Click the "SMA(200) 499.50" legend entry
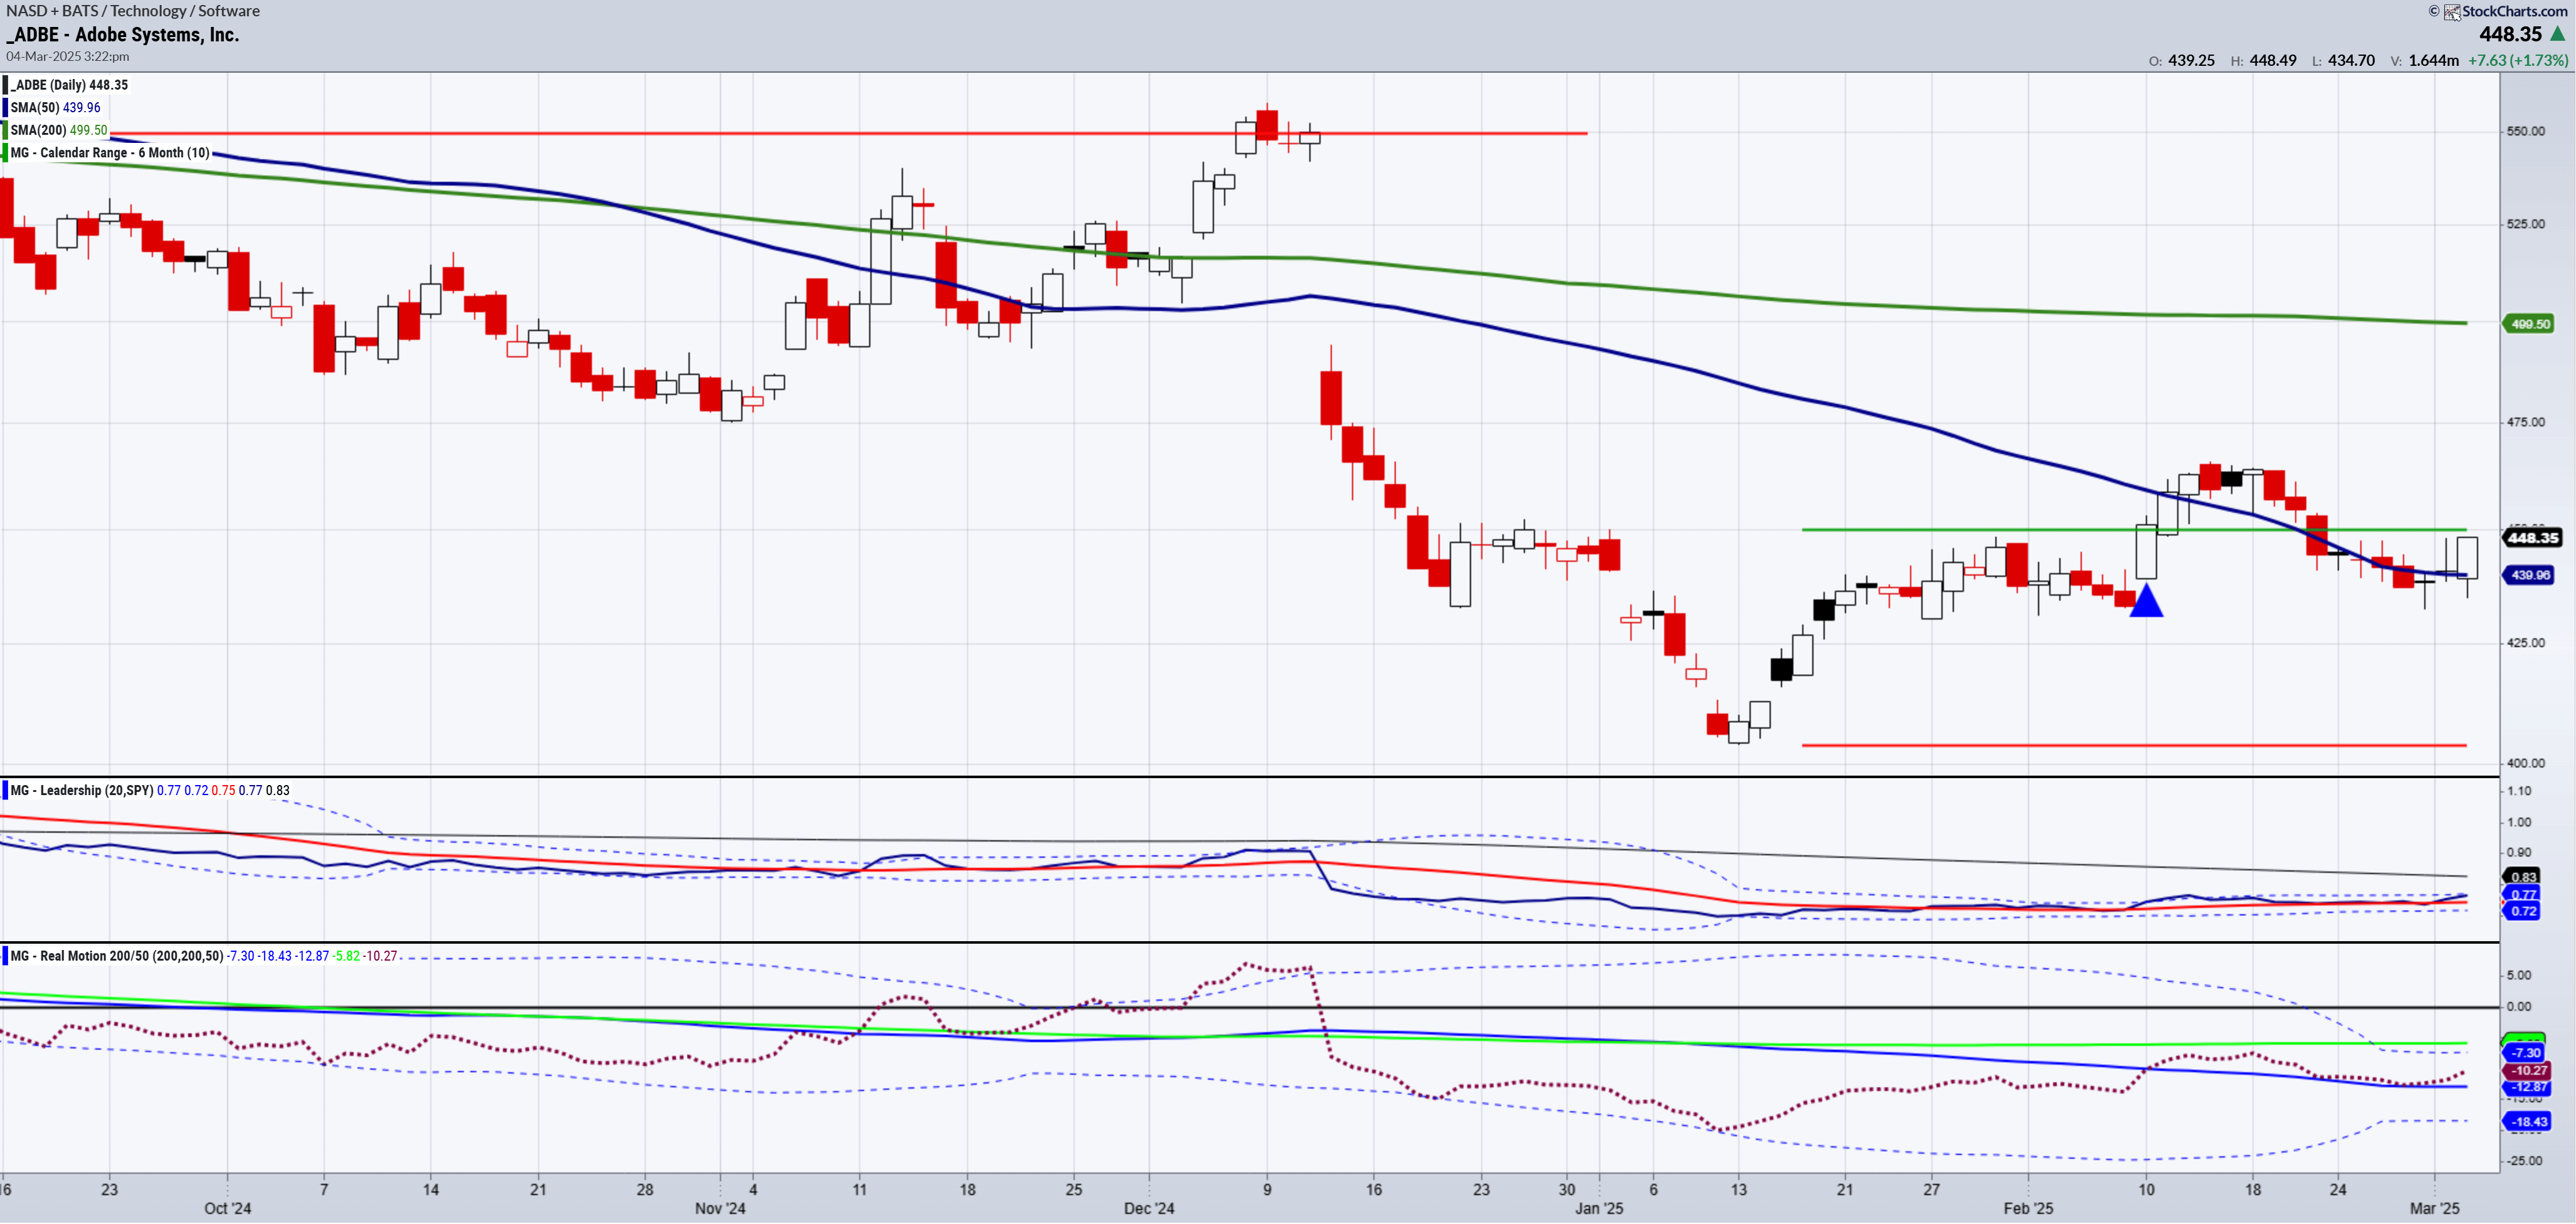 coord(59,130)
